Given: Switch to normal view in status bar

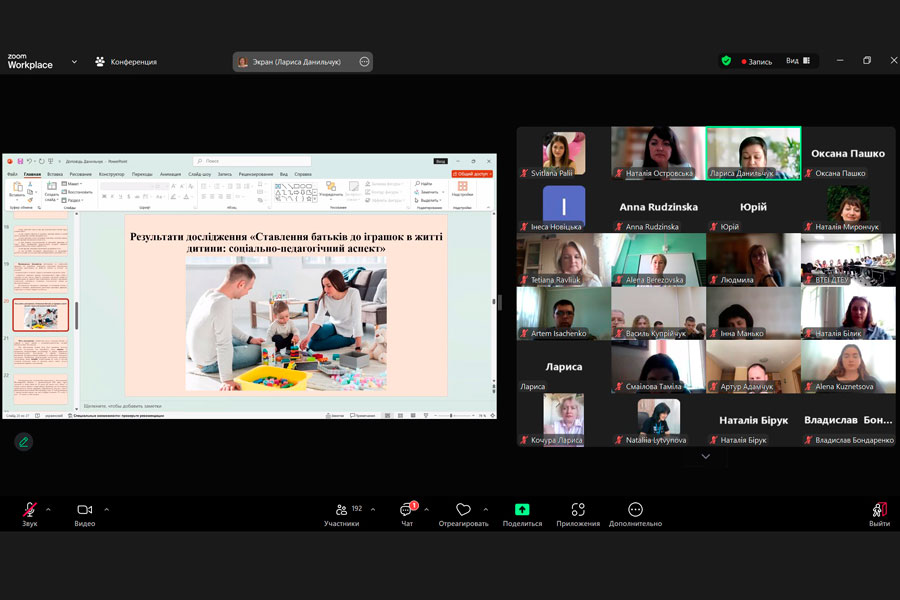Looking at the screenshot, I should [x=387, y=415].
